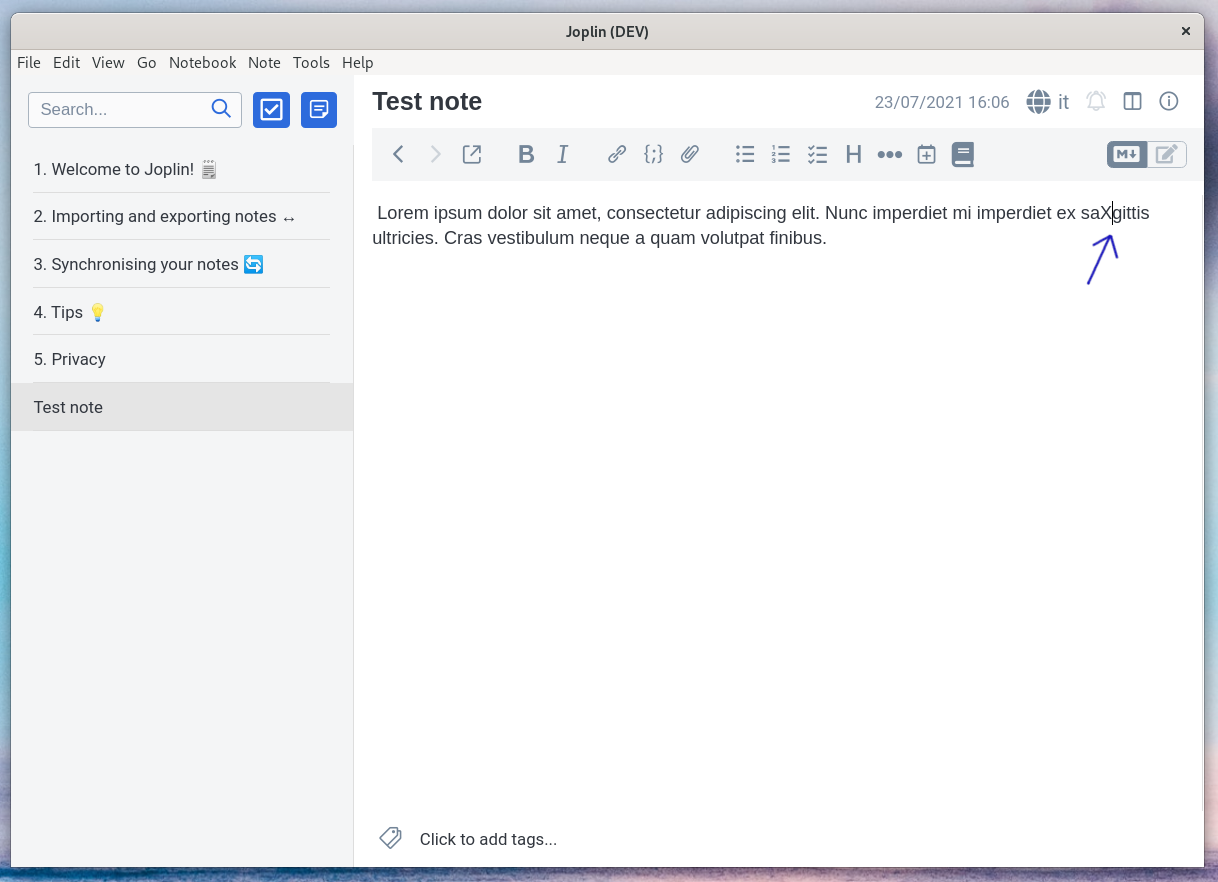Open note '5. Privacy'
This screenshot has width=1218, height=882.
click(x=182, y=359)
